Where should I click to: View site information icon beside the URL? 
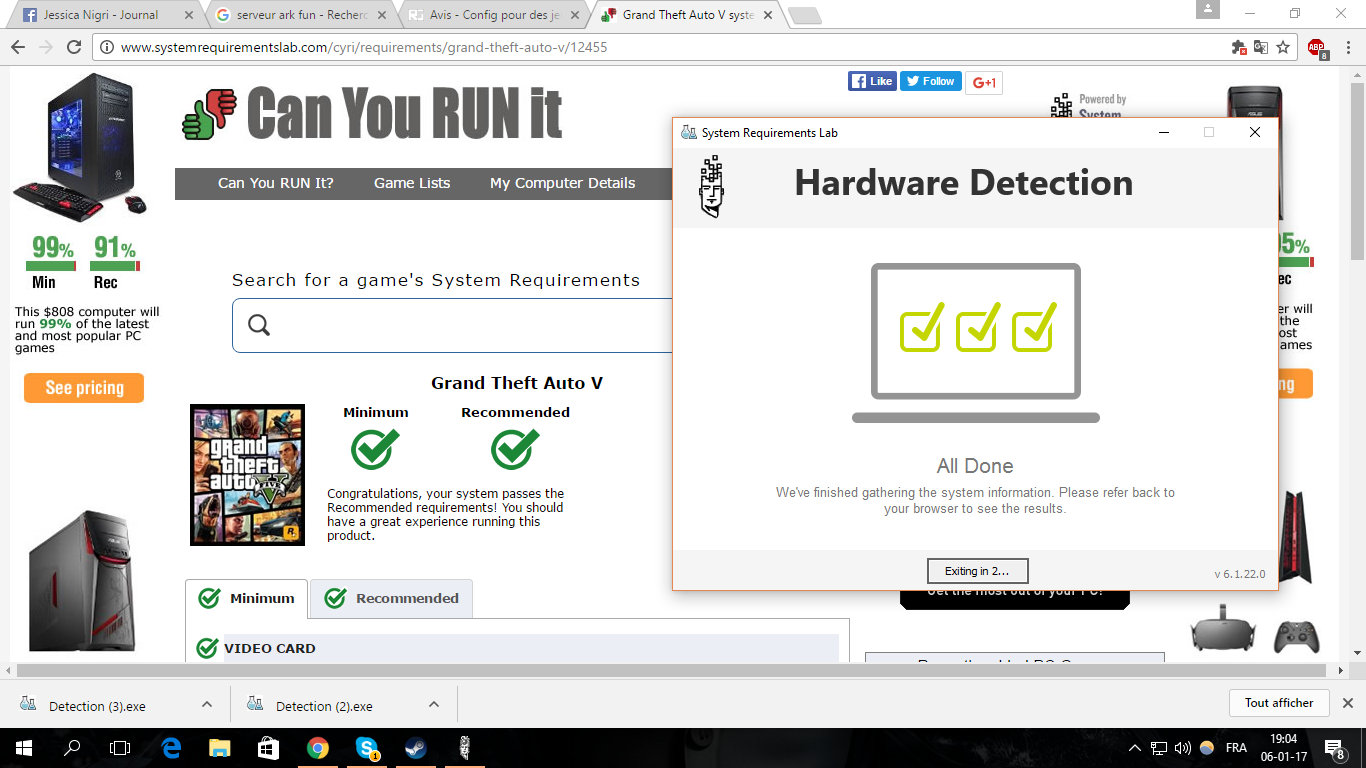[108, 47]
